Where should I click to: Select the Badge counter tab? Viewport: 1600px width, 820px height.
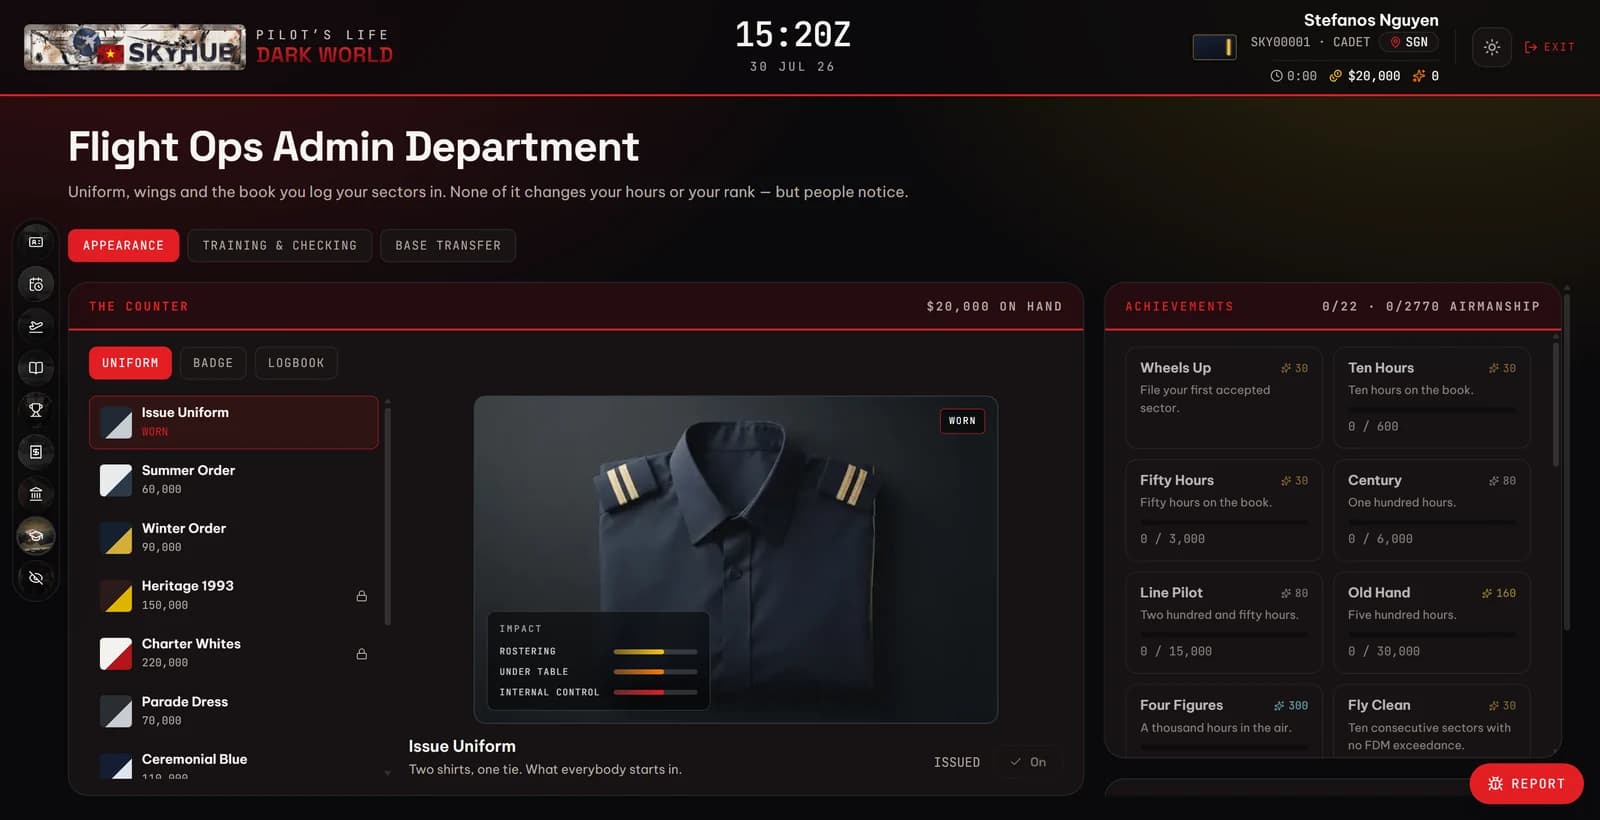pos(213,363)
